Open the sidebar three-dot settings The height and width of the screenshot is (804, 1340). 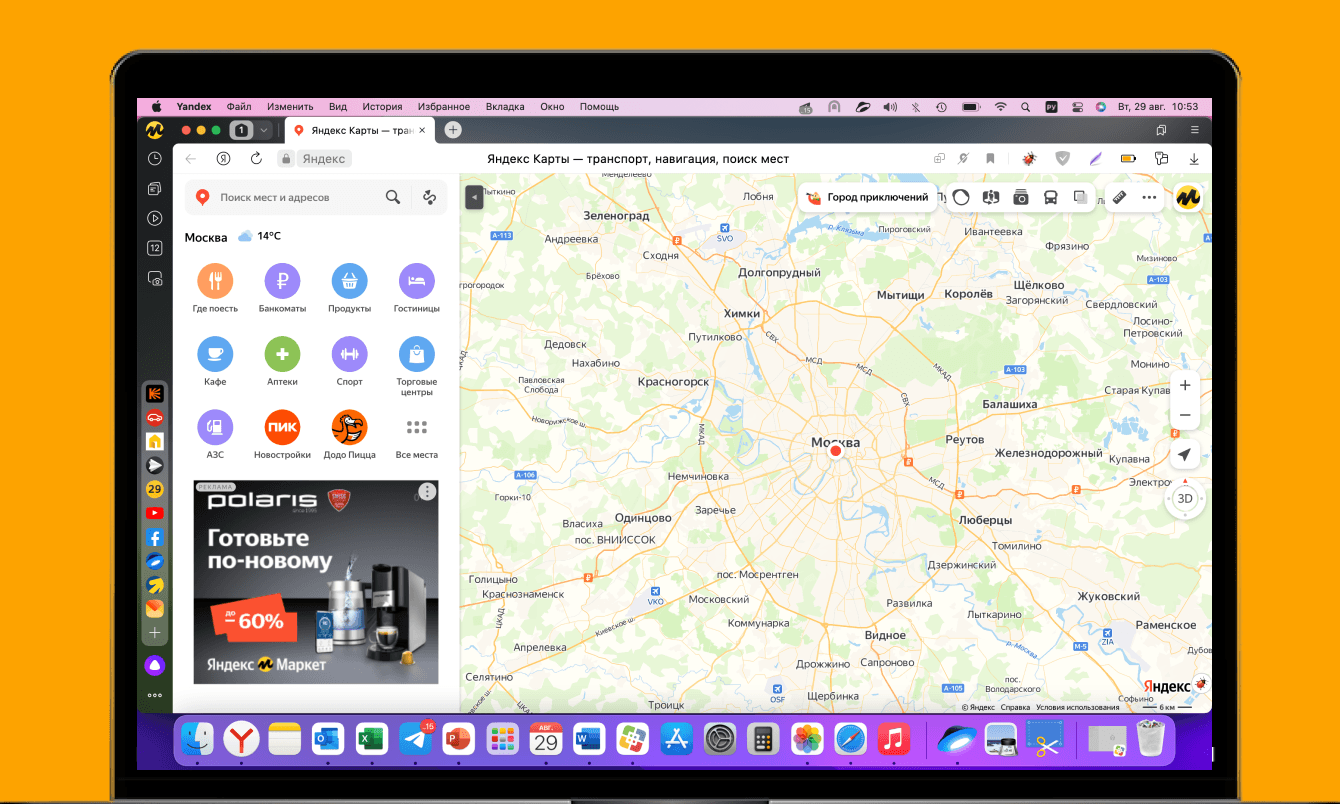[x=155, y=695]
